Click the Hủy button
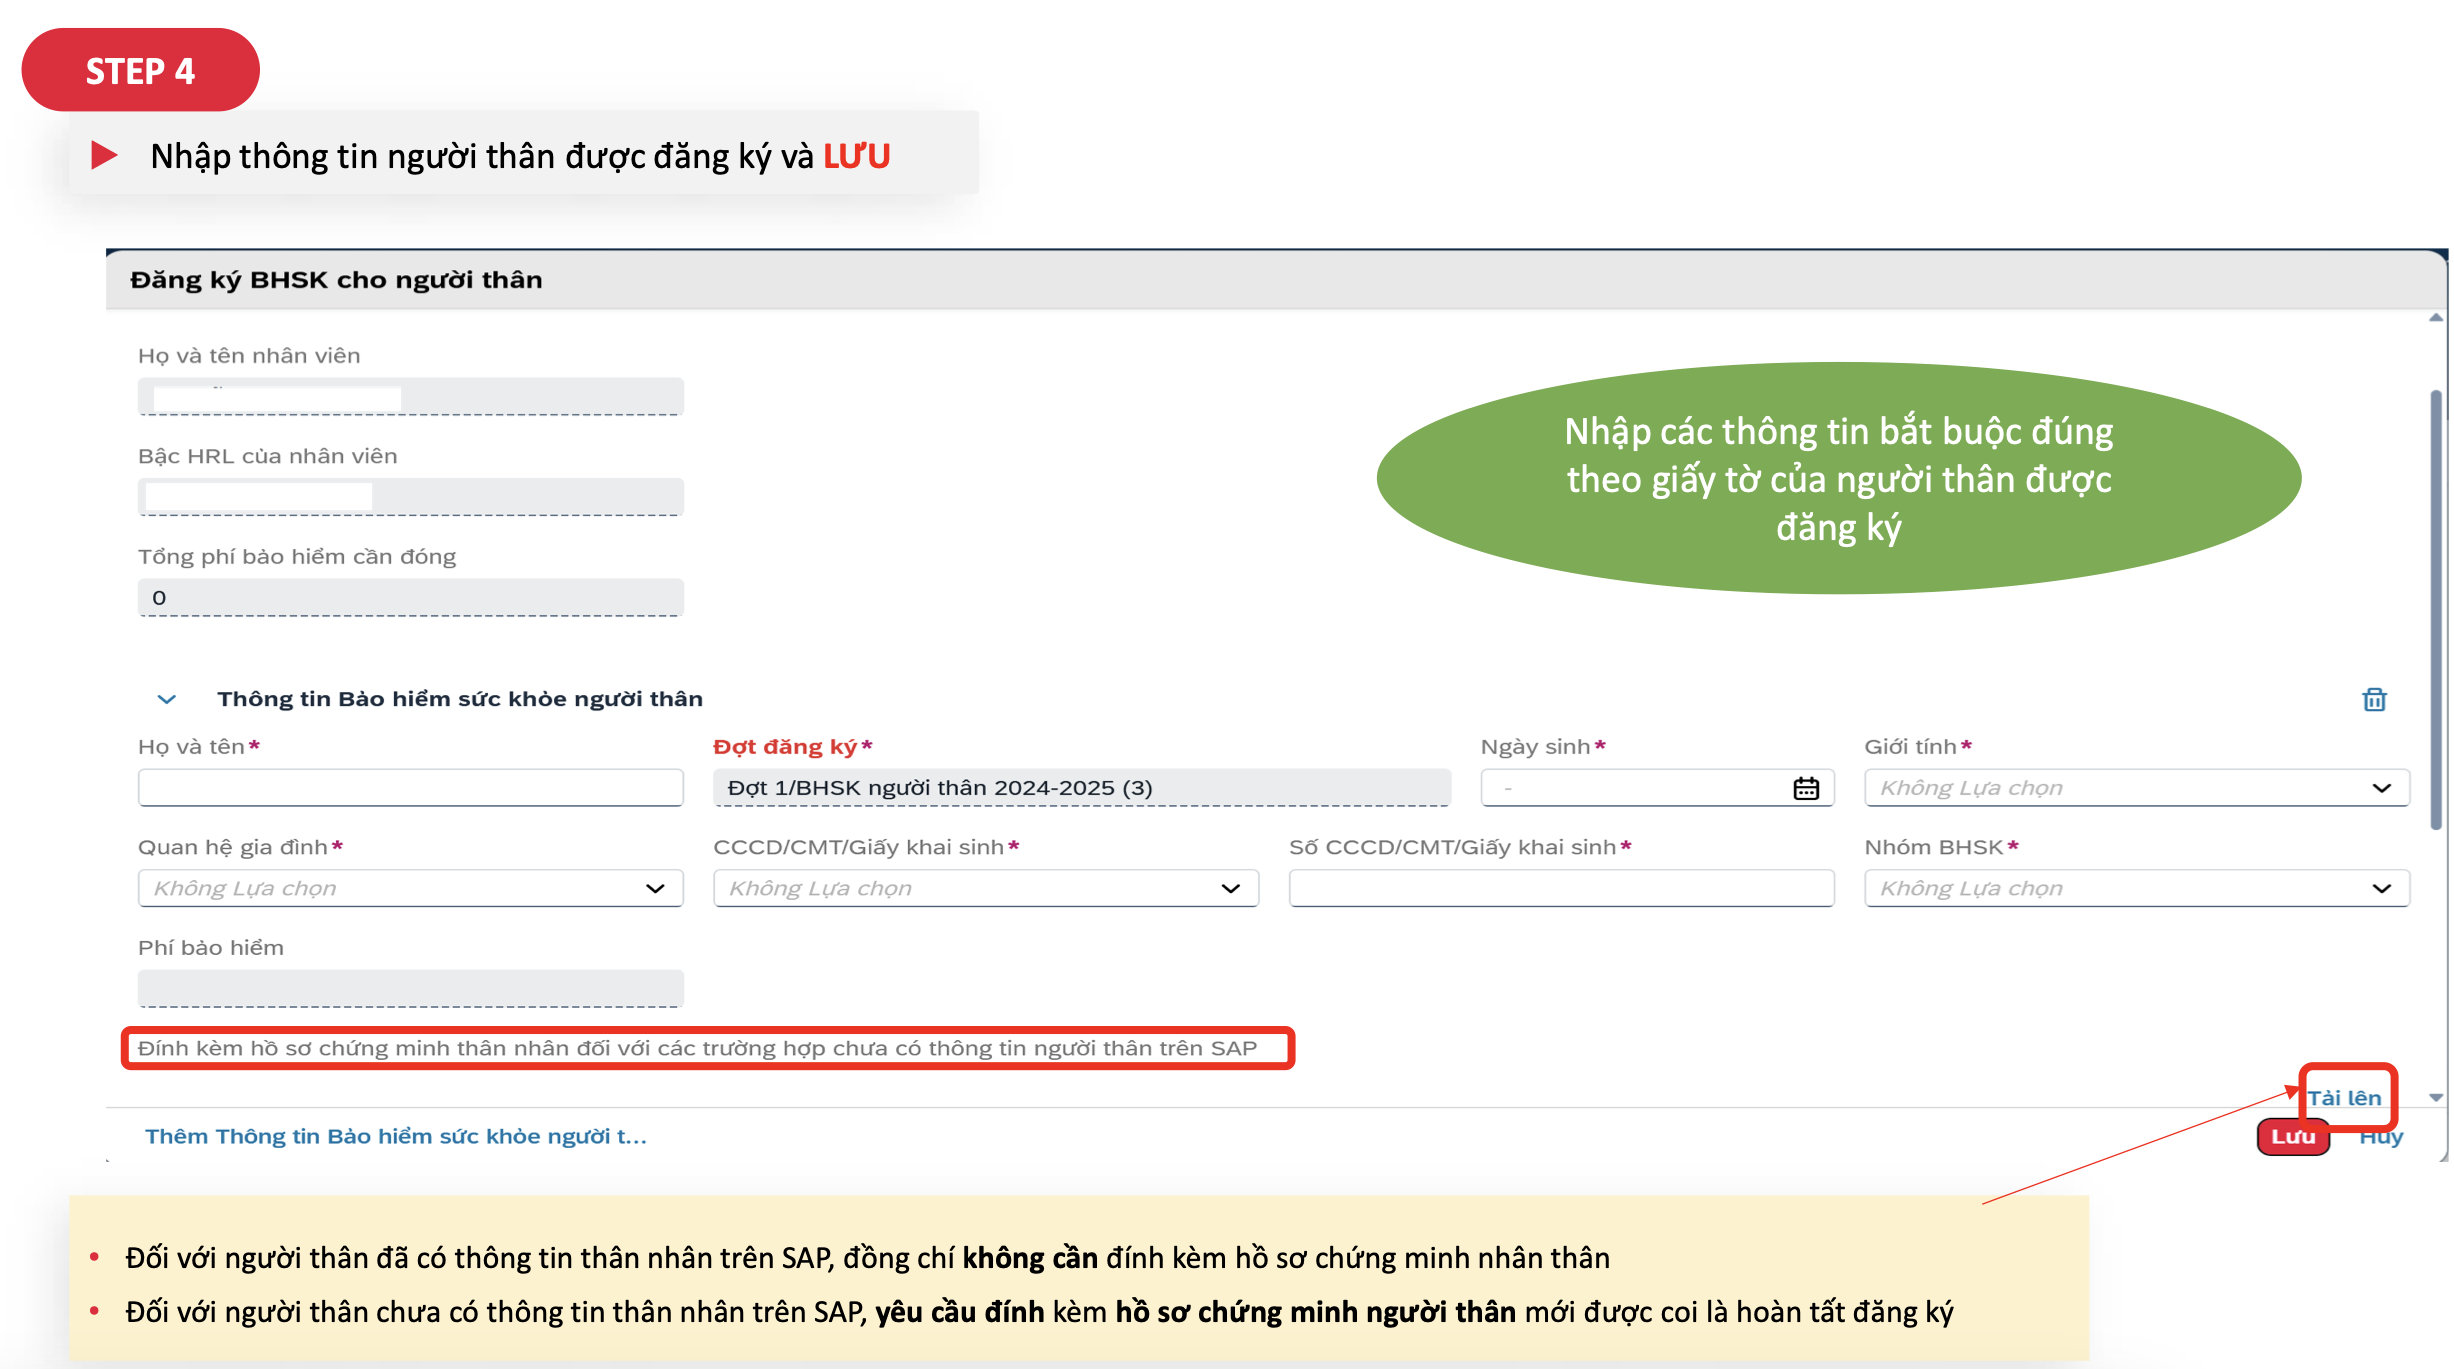2454x1369 pixels. pos(2381,1137)
